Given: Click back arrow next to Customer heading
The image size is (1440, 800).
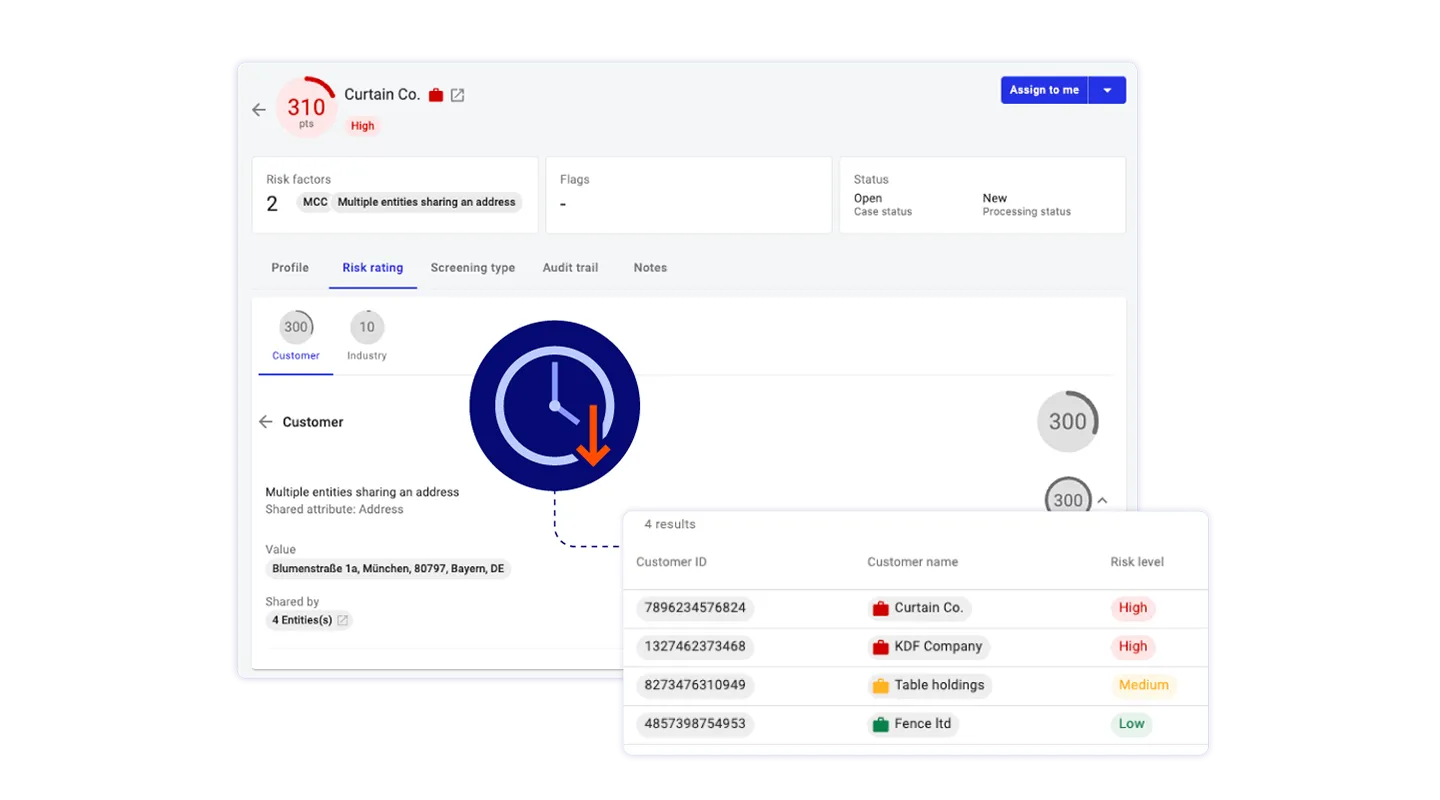Looking at the screenshot, I should click(x=265, y=422).
